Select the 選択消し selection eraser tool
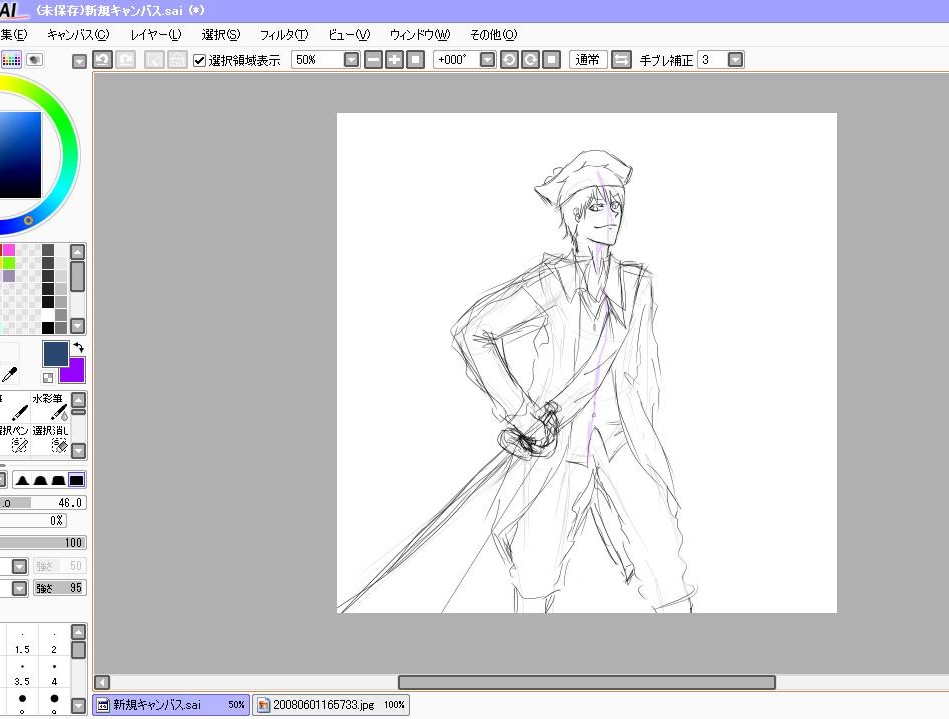Viewport: 949px width, 719px height. pyautogui.click(x=50, y=439)
